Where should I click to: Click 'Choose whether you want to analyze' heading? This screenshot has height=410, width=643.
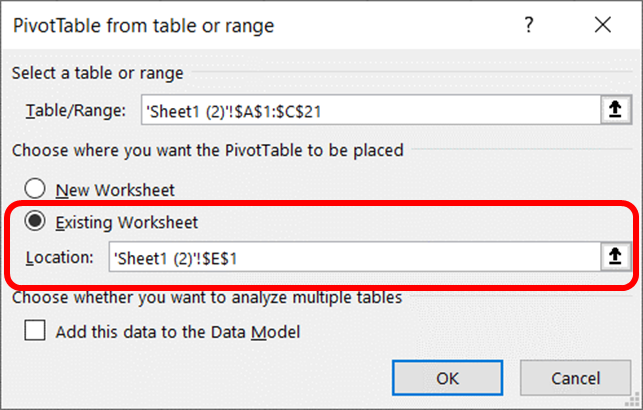tap(207, 296)
